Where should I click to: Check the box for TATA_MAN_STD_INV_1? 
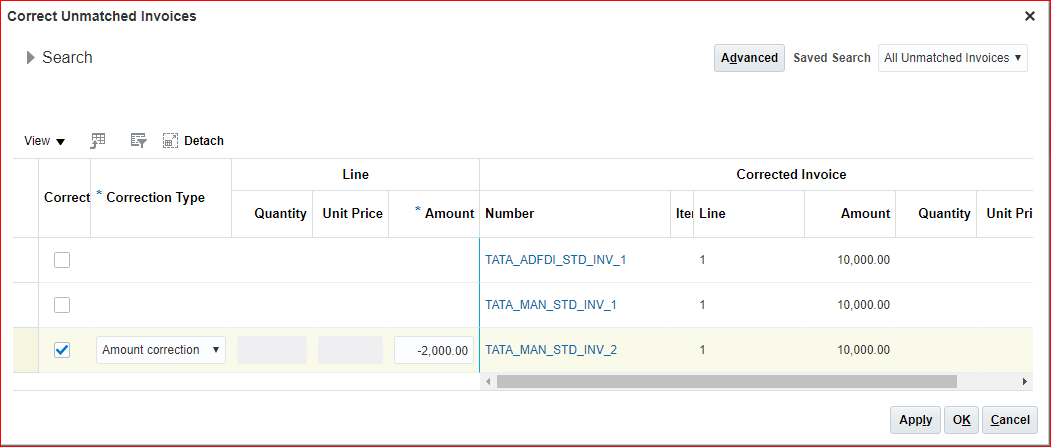pos(62,305)
